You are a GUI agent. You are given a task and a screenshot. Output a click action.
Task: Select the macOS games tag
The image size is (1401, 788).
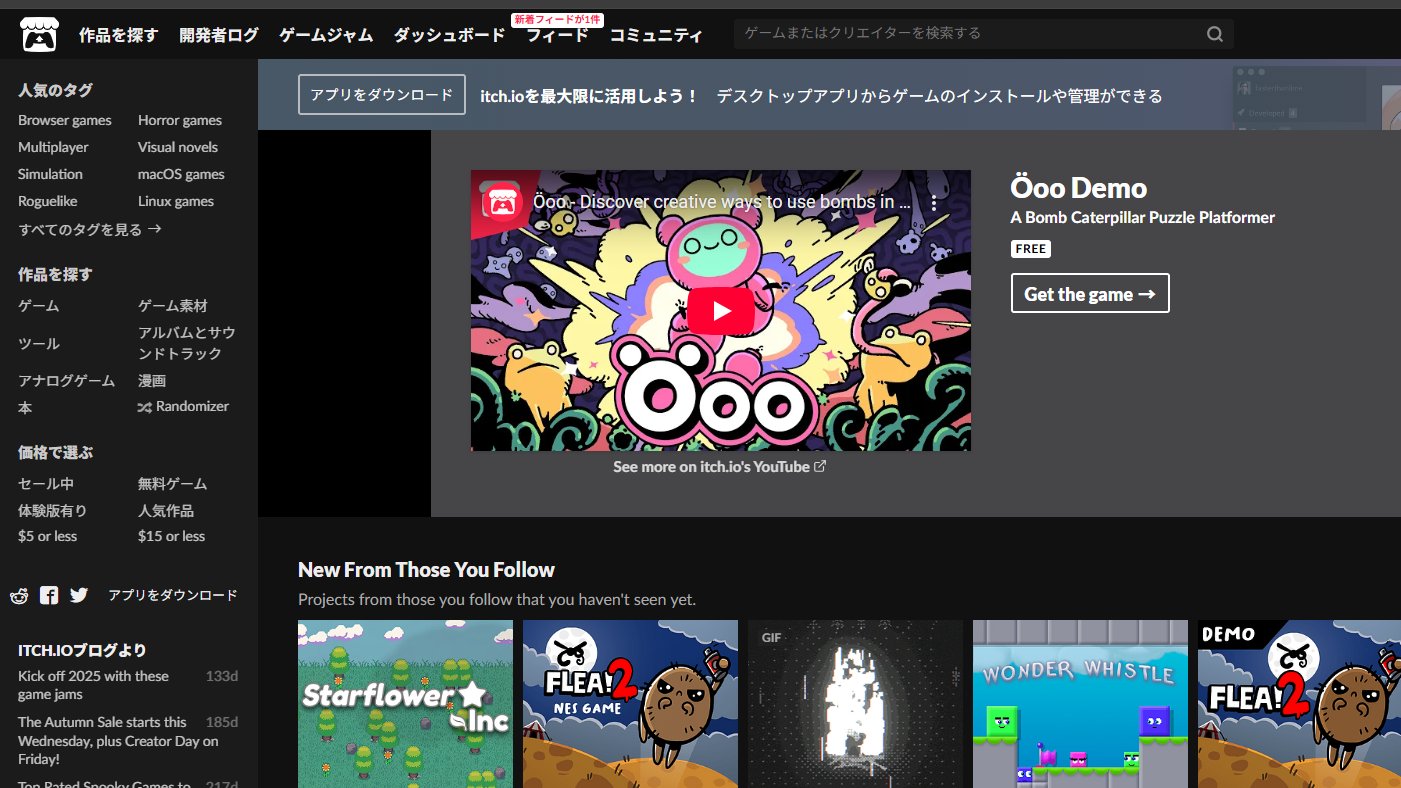(181, 174)
